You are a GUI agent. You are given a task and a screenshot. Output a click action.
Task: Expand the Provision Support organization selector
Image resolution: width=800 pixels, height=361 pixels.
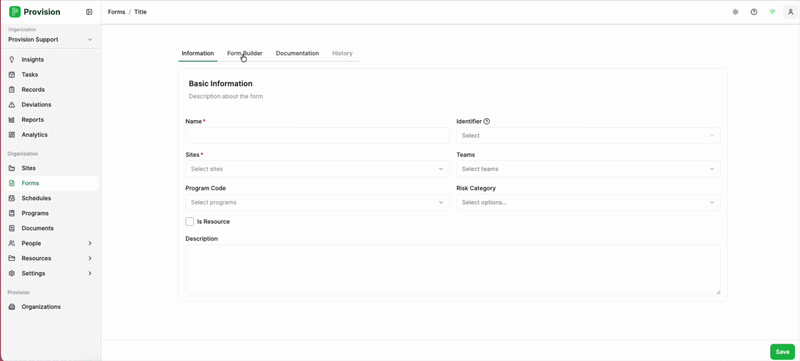click(50, 39)
